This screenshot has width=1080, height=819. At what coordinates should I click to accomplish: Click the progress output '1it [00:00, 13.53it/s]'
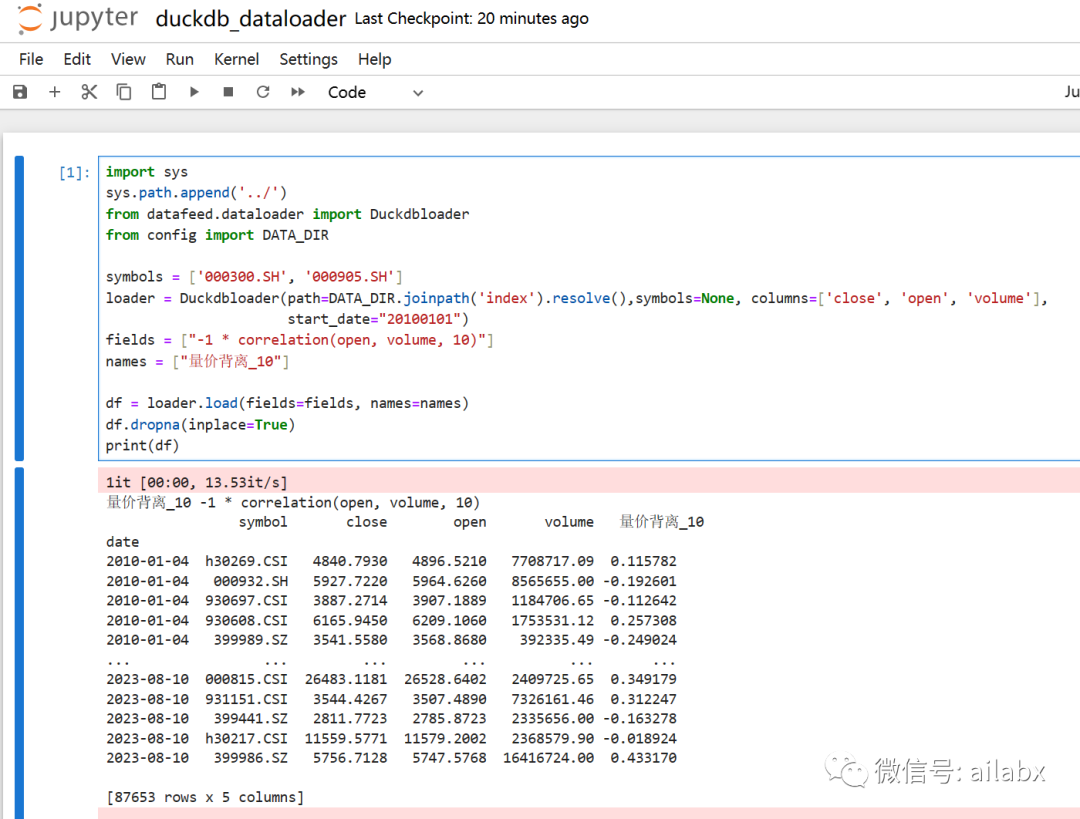197,482
